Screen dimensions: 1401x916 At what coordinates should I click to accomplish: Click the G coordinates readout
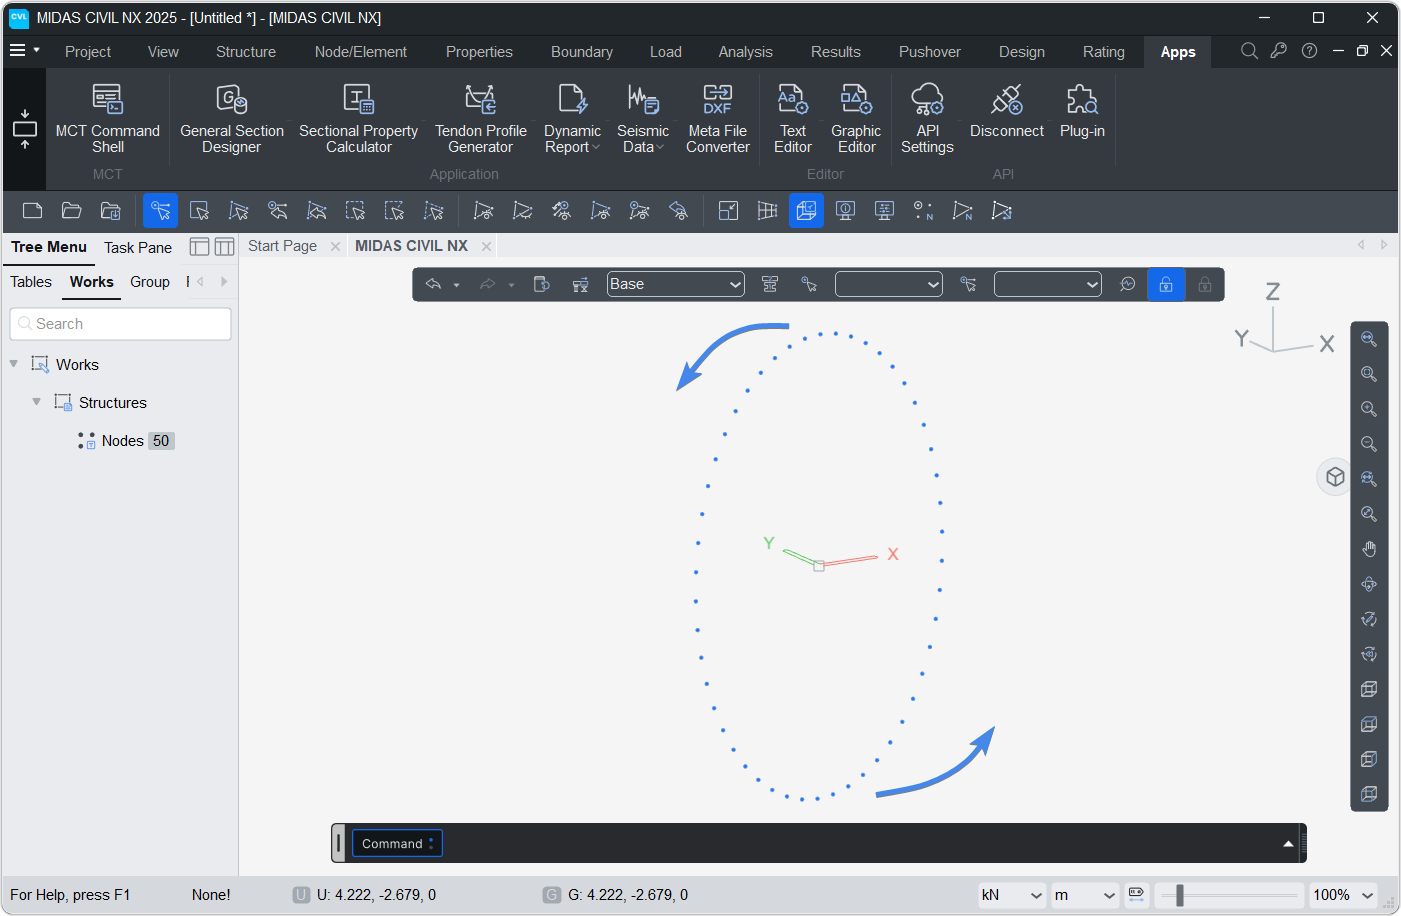tap(628, 895)
